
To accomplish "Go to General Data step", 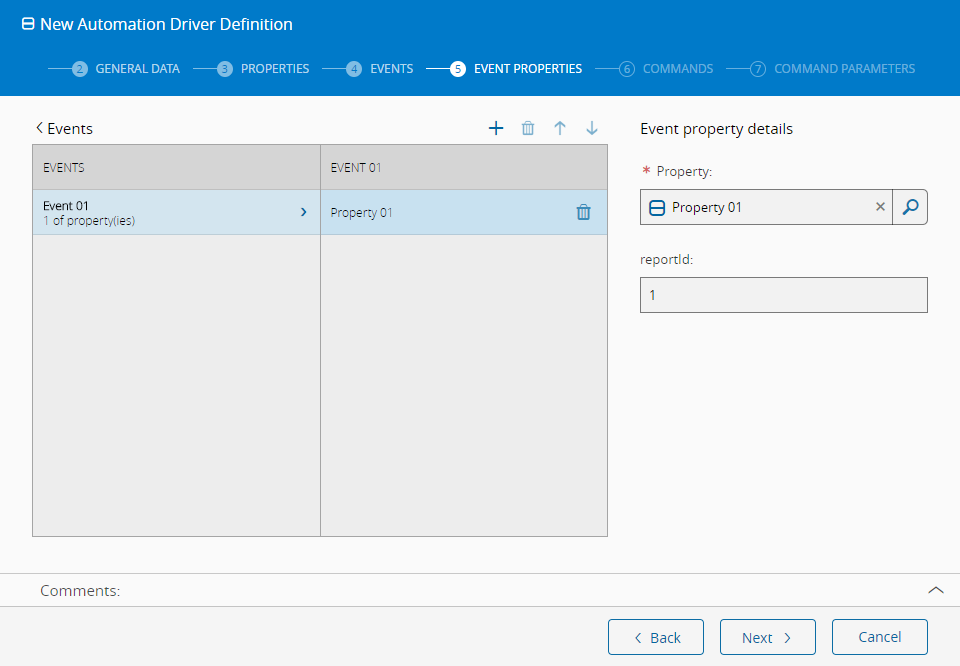I will pyautogui.click(x=126, y=69).
